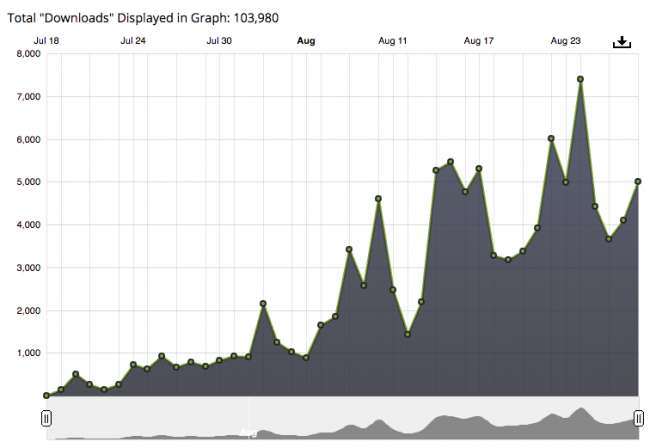650x448 pixels.
Task: Click the bold 'Aug' axis label
Action: tap(306, 41)
